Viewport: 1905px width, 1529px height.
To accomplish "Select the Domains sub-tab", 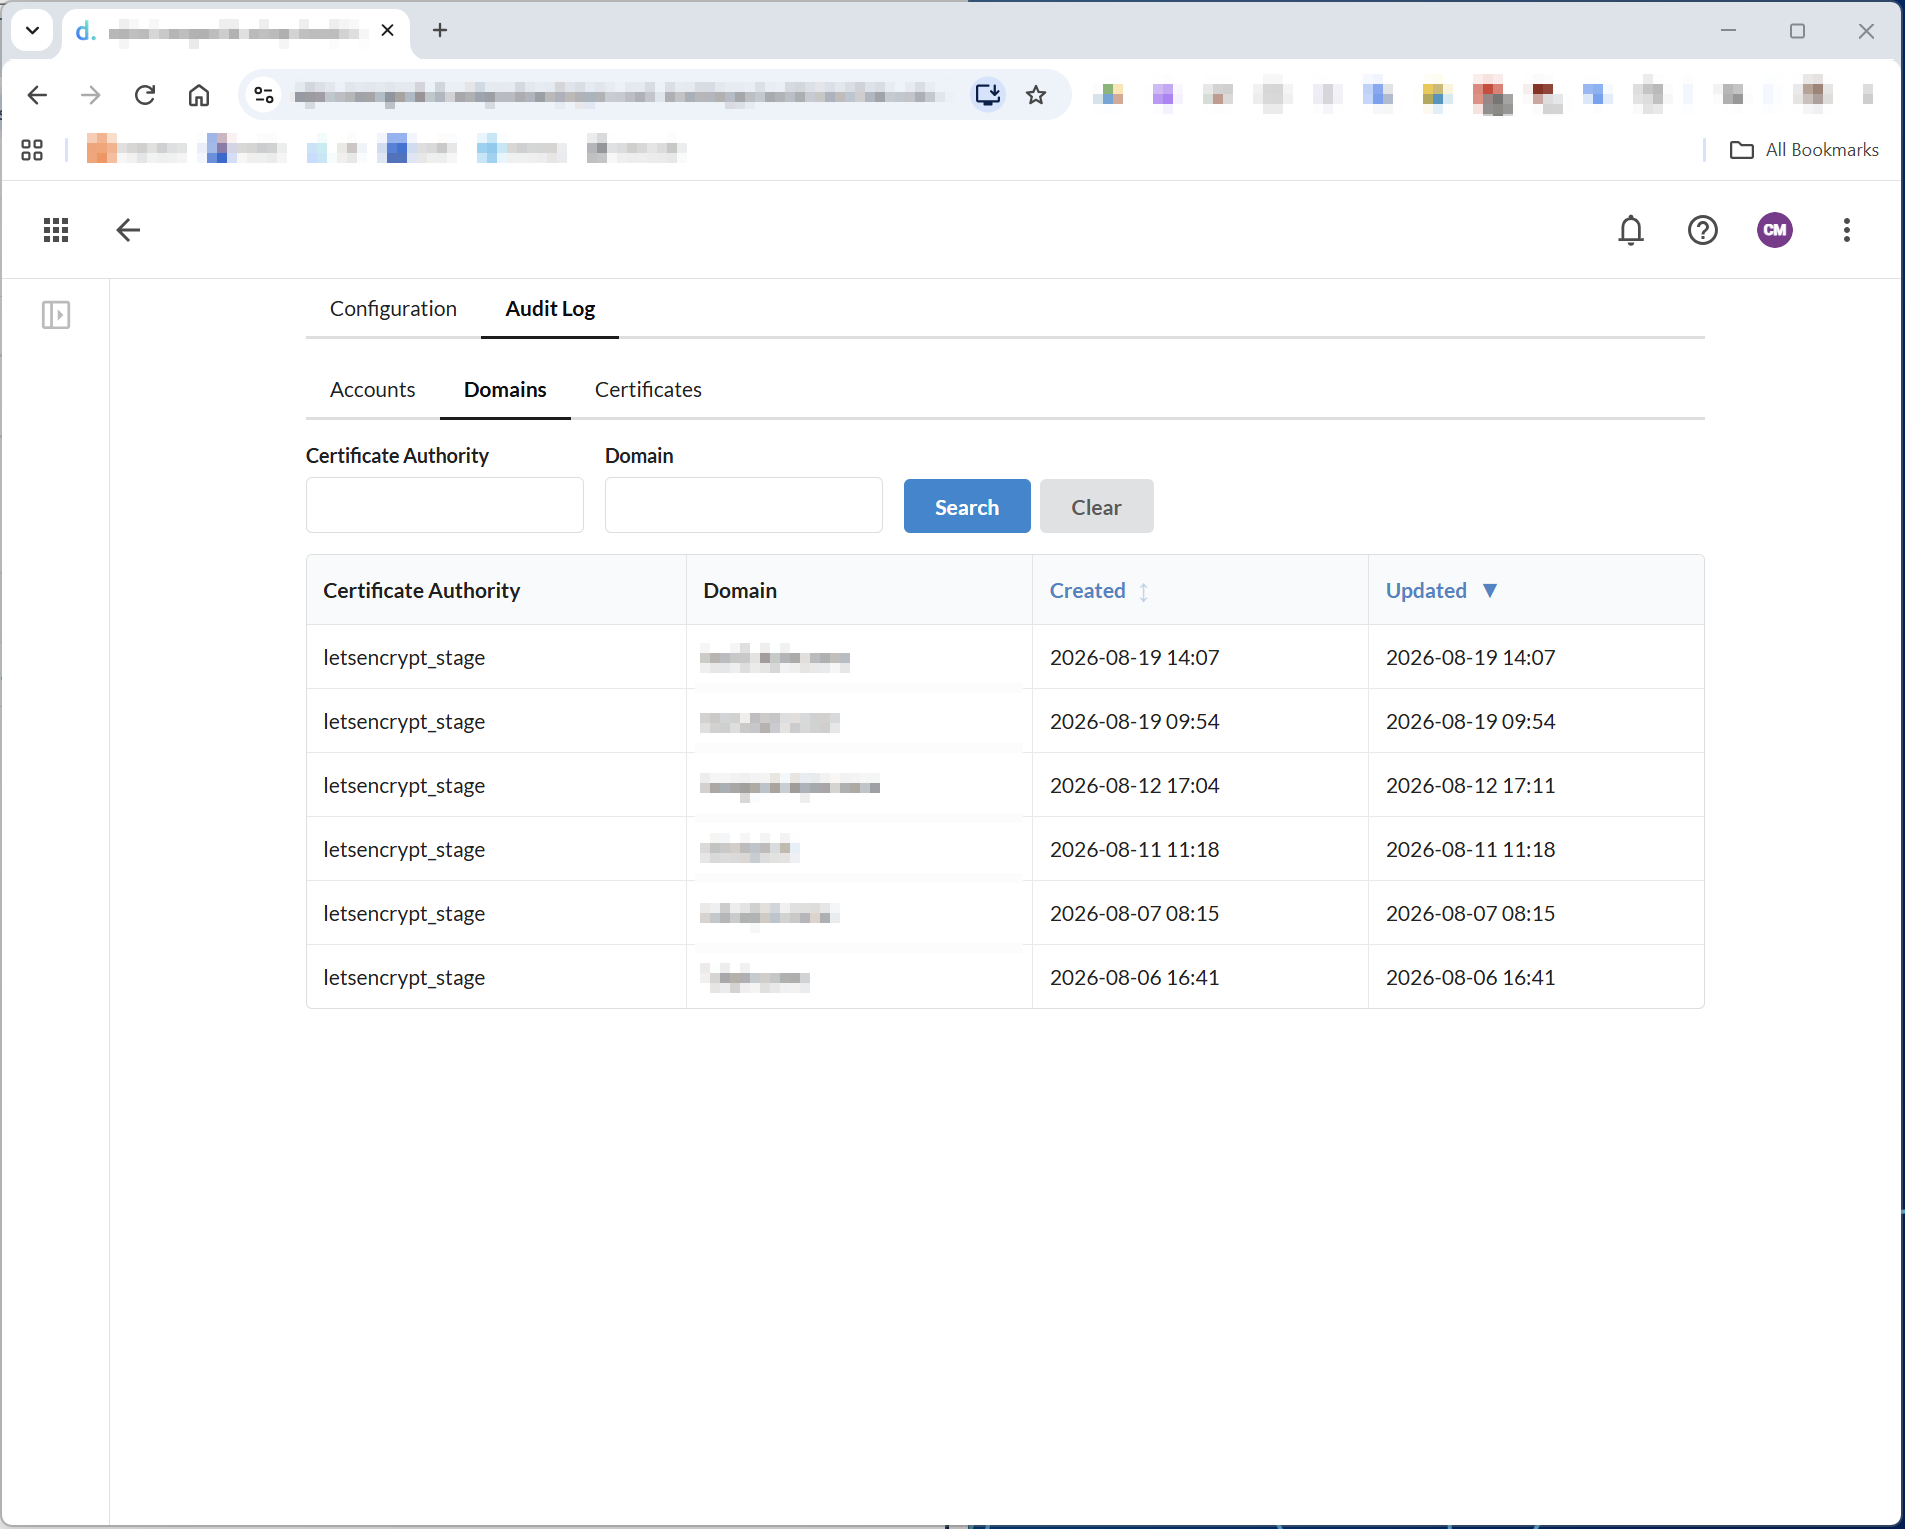I will tap(505, 390).
